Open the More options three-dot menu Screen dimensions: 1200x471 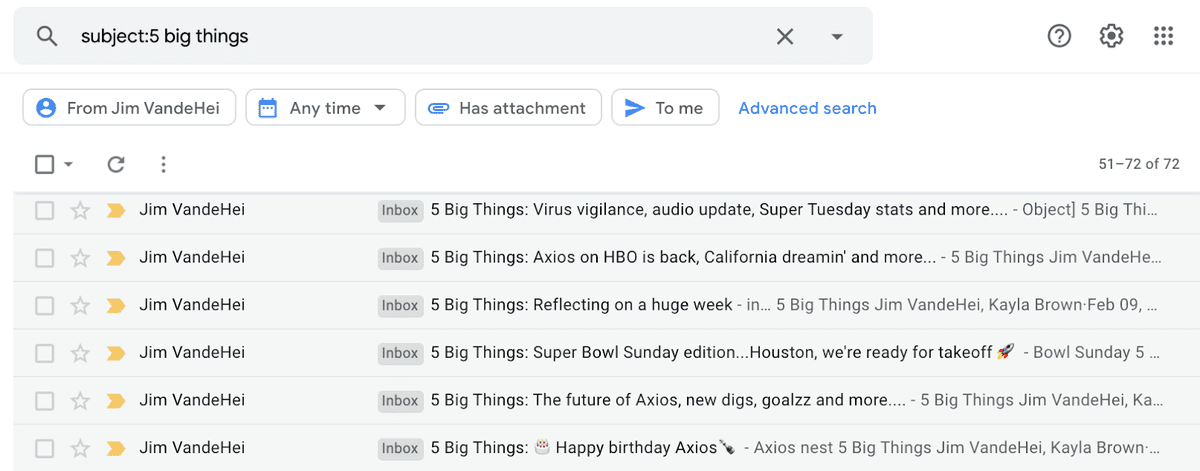(x=163, y=164)
